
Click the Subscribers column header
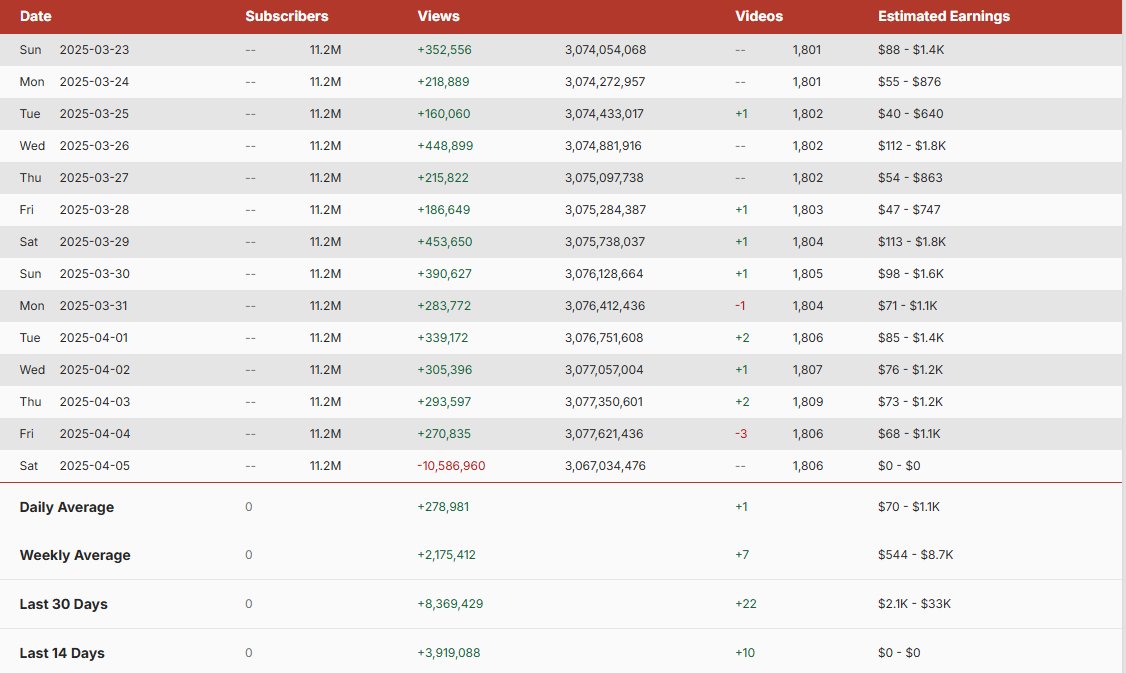pos(287,16)
